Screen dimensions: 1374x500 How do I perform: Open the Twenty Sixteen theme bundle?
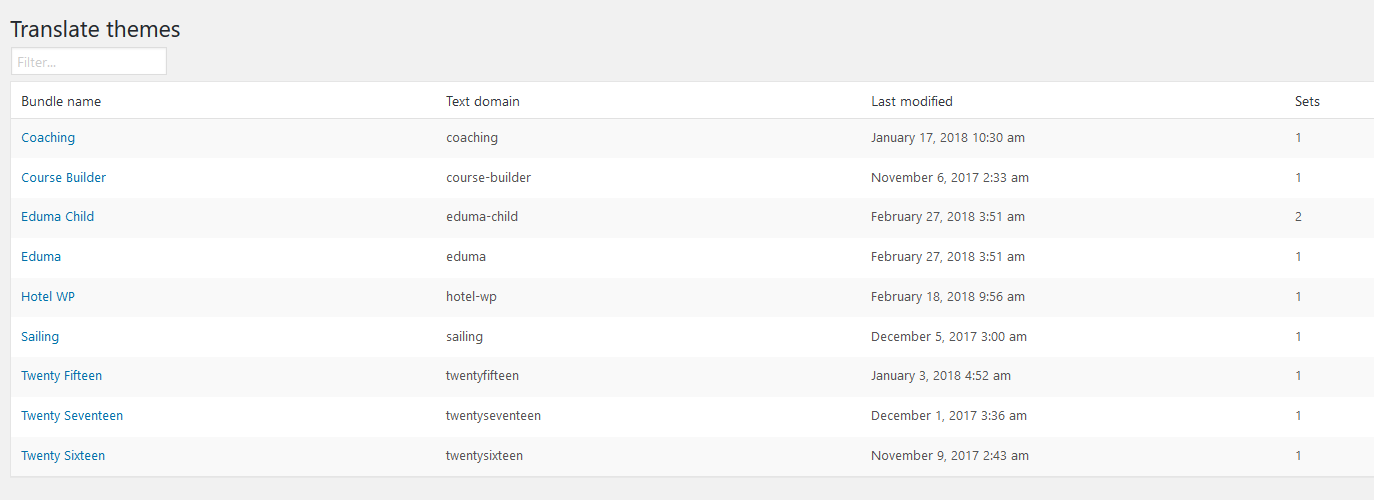63,456
